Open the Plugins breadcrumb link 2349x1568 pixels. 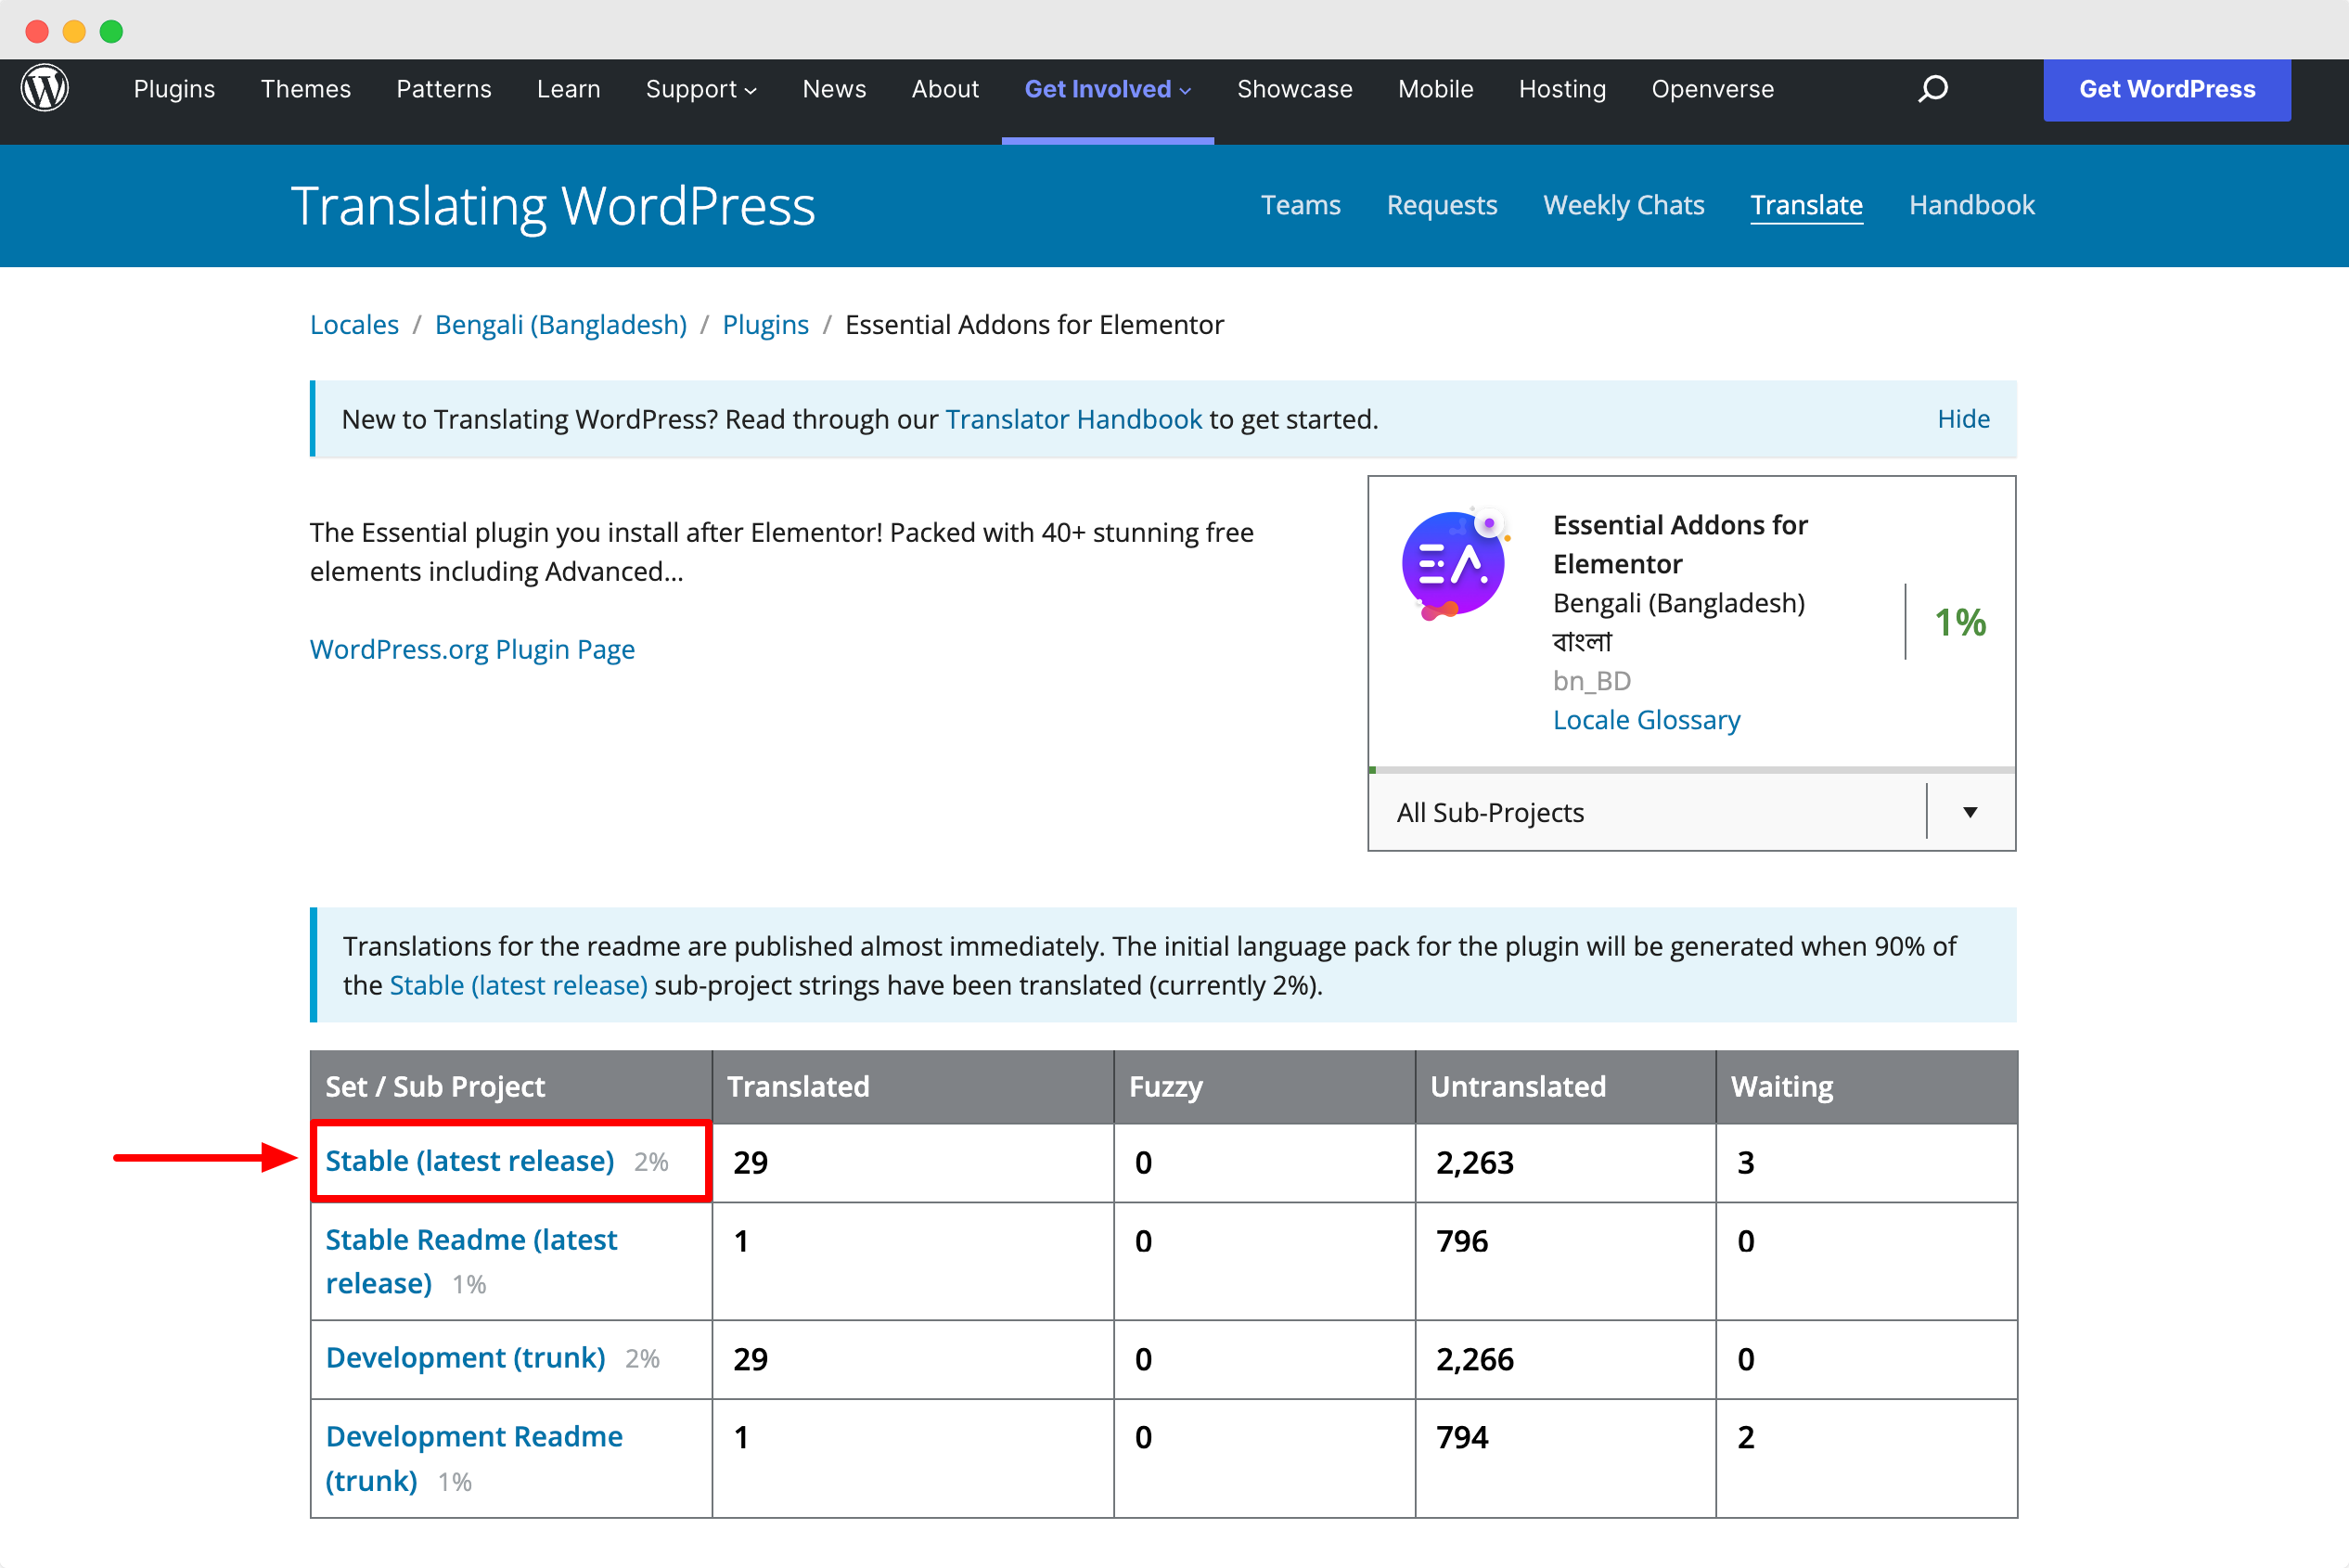click(765, 325)
